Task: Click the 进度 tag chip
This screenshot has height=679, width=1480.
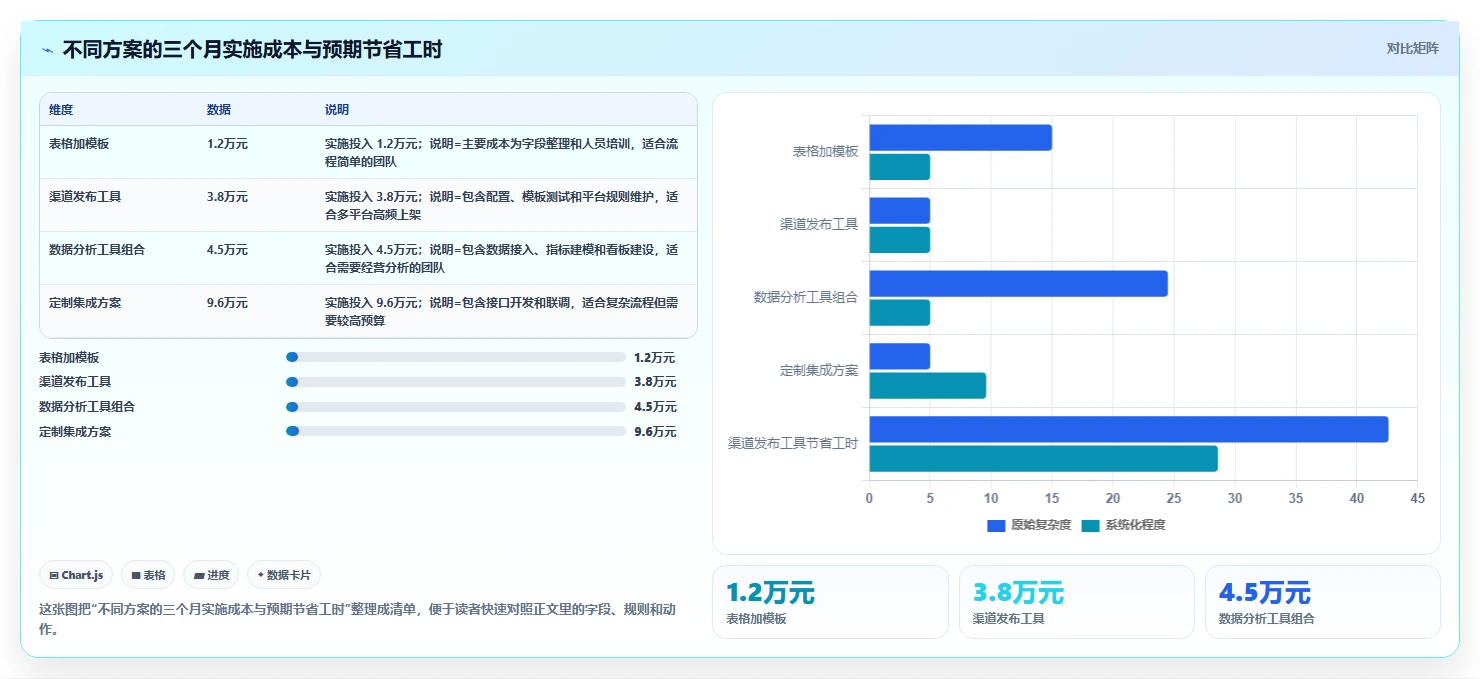Action: pos(211,575)
